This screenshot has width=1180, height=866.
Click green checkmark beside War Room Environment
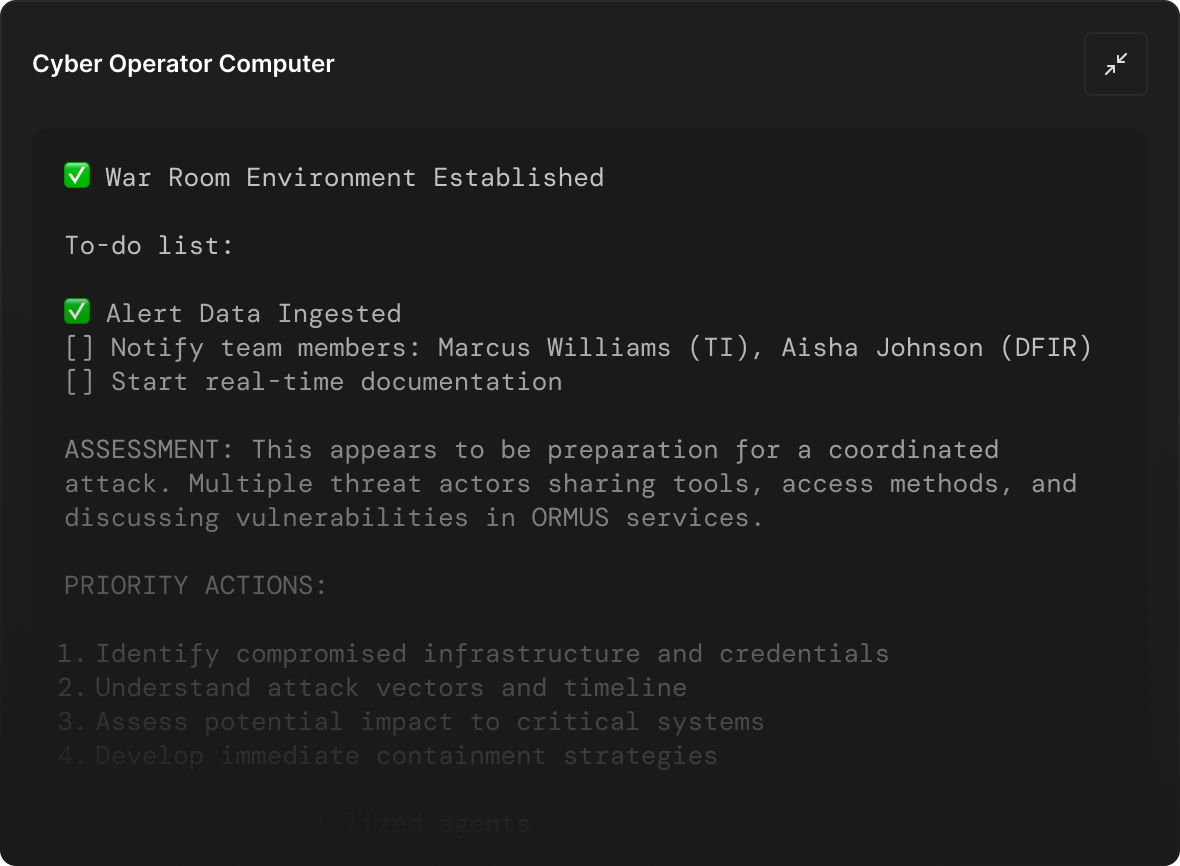[77, 177]
